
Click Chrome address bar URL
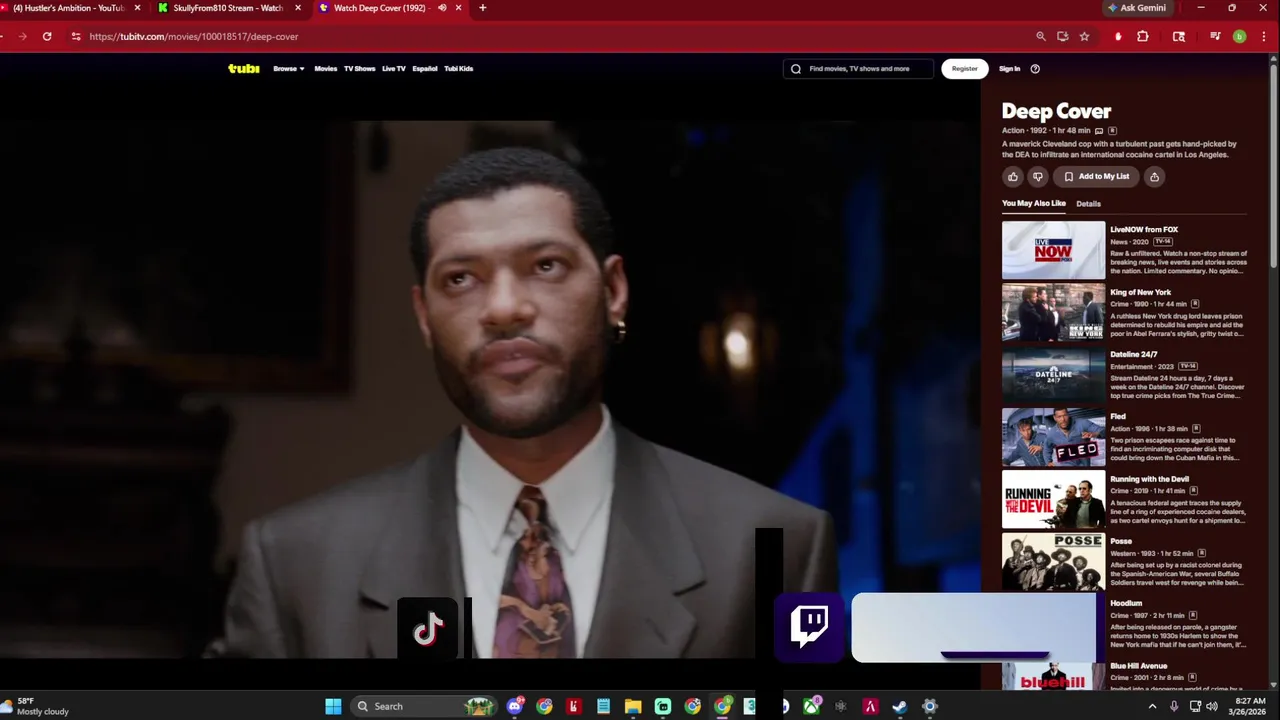click(x=194, y=36)
